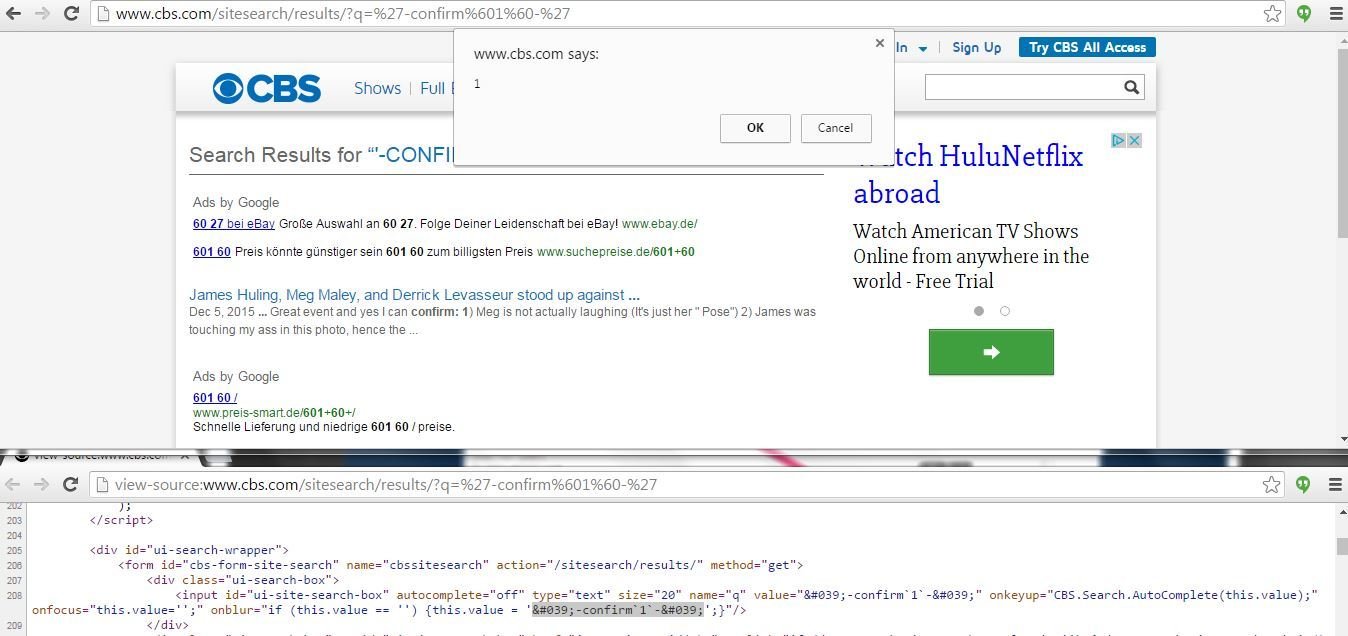The height and width of the screenshot is (636, 1348).
Task: Open Hangouts extension in view-source window
Action: tap(1304, 484)
